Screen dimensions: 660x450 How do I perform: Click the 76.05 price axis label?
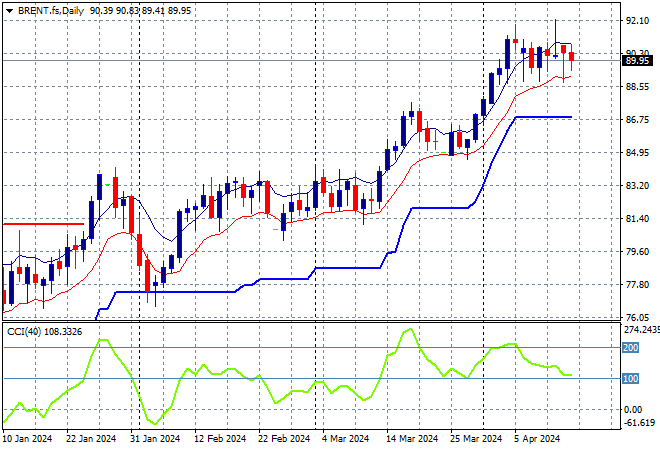click(638, 317)
